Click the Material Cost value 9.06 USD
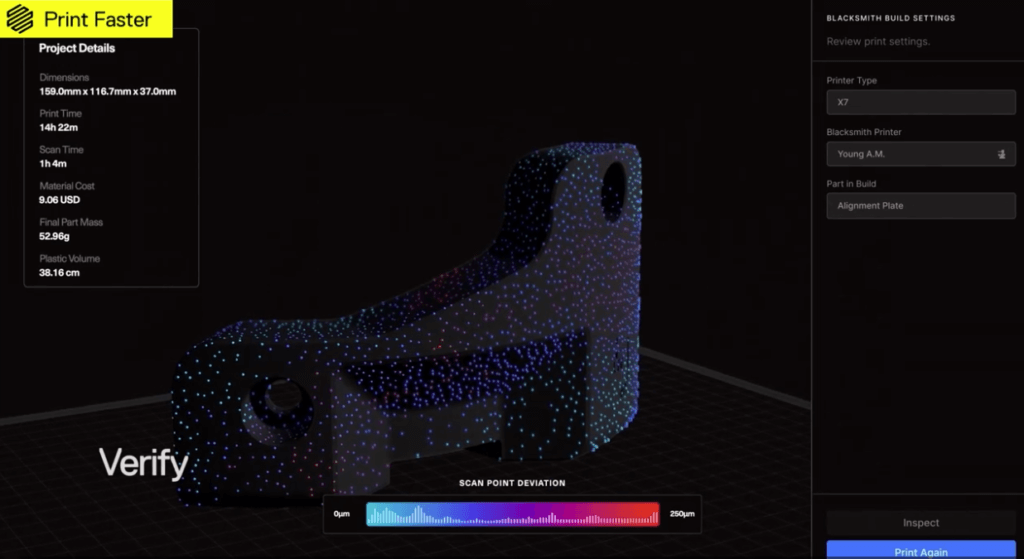 59,200
